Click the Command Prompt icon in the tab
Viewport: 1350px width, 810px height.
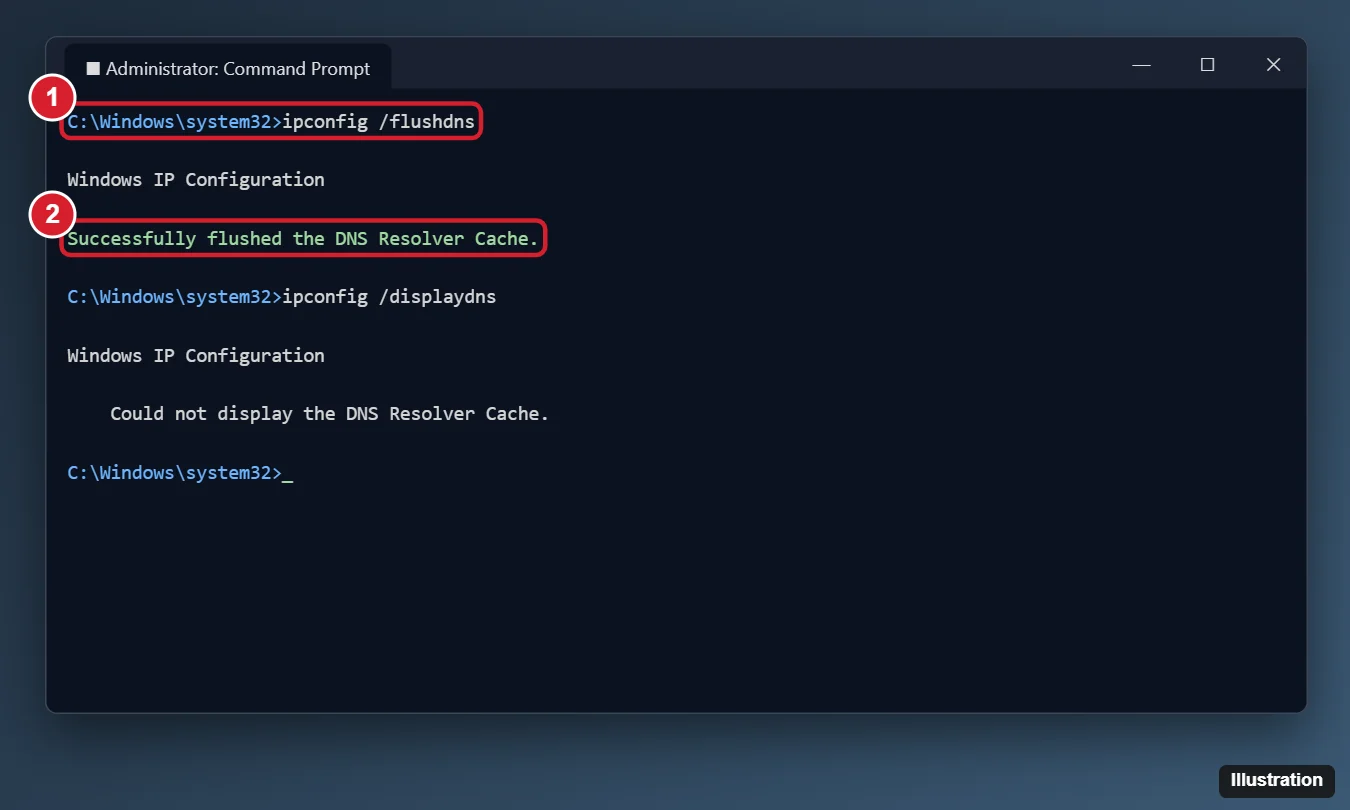click(93, 69)
